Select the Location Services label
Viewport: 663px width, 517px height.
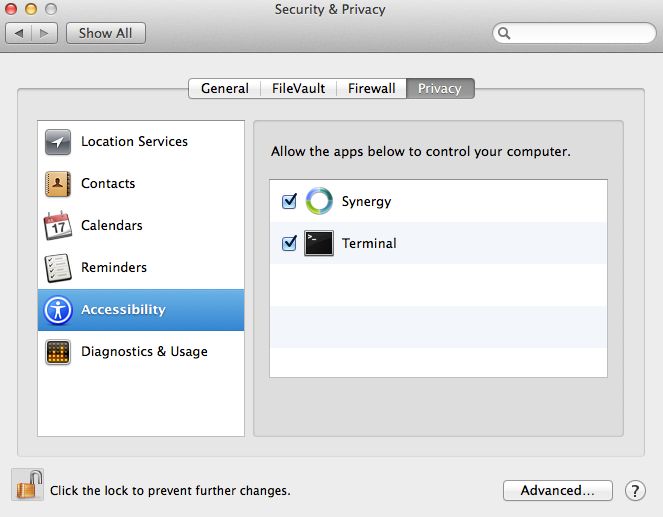click(x=134, y=141)
